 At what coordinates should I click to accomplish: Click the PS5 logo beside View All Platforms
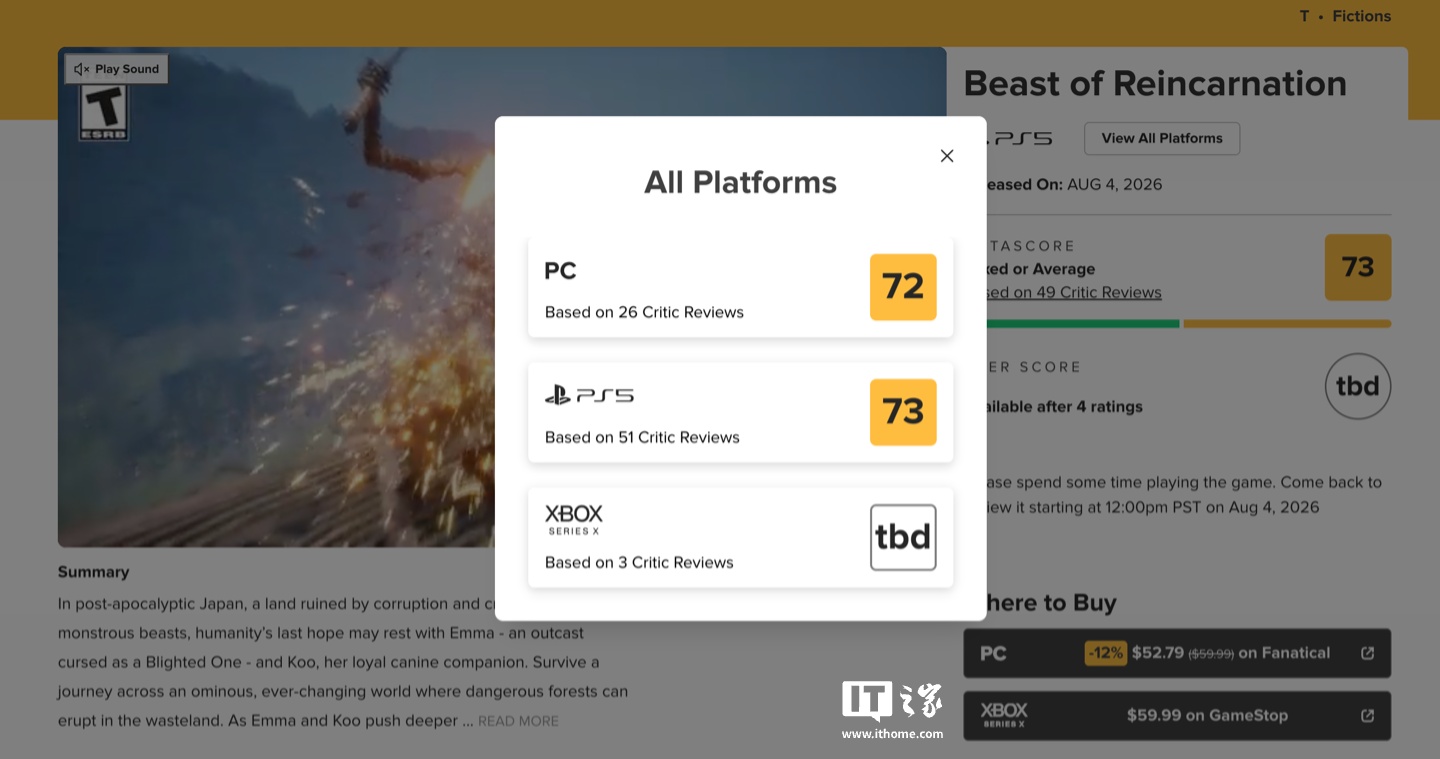[x=1019, y=139]
